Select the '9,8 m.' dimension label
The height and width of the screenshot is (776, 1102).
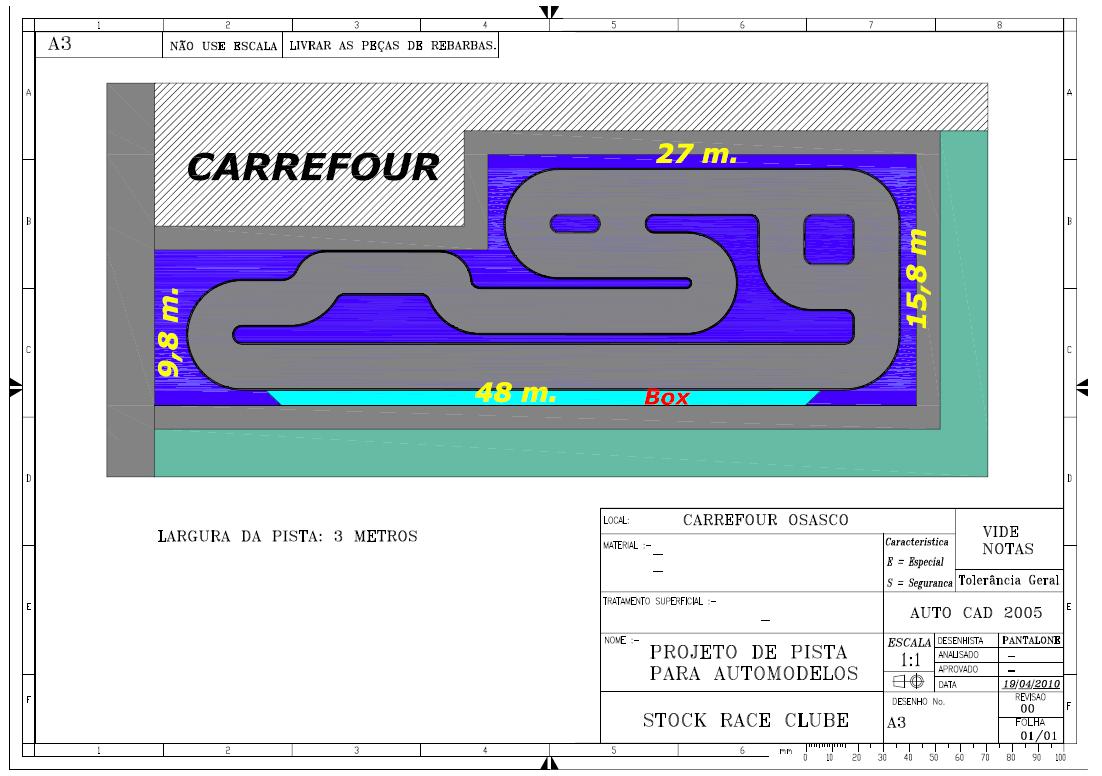pos(169,332)
